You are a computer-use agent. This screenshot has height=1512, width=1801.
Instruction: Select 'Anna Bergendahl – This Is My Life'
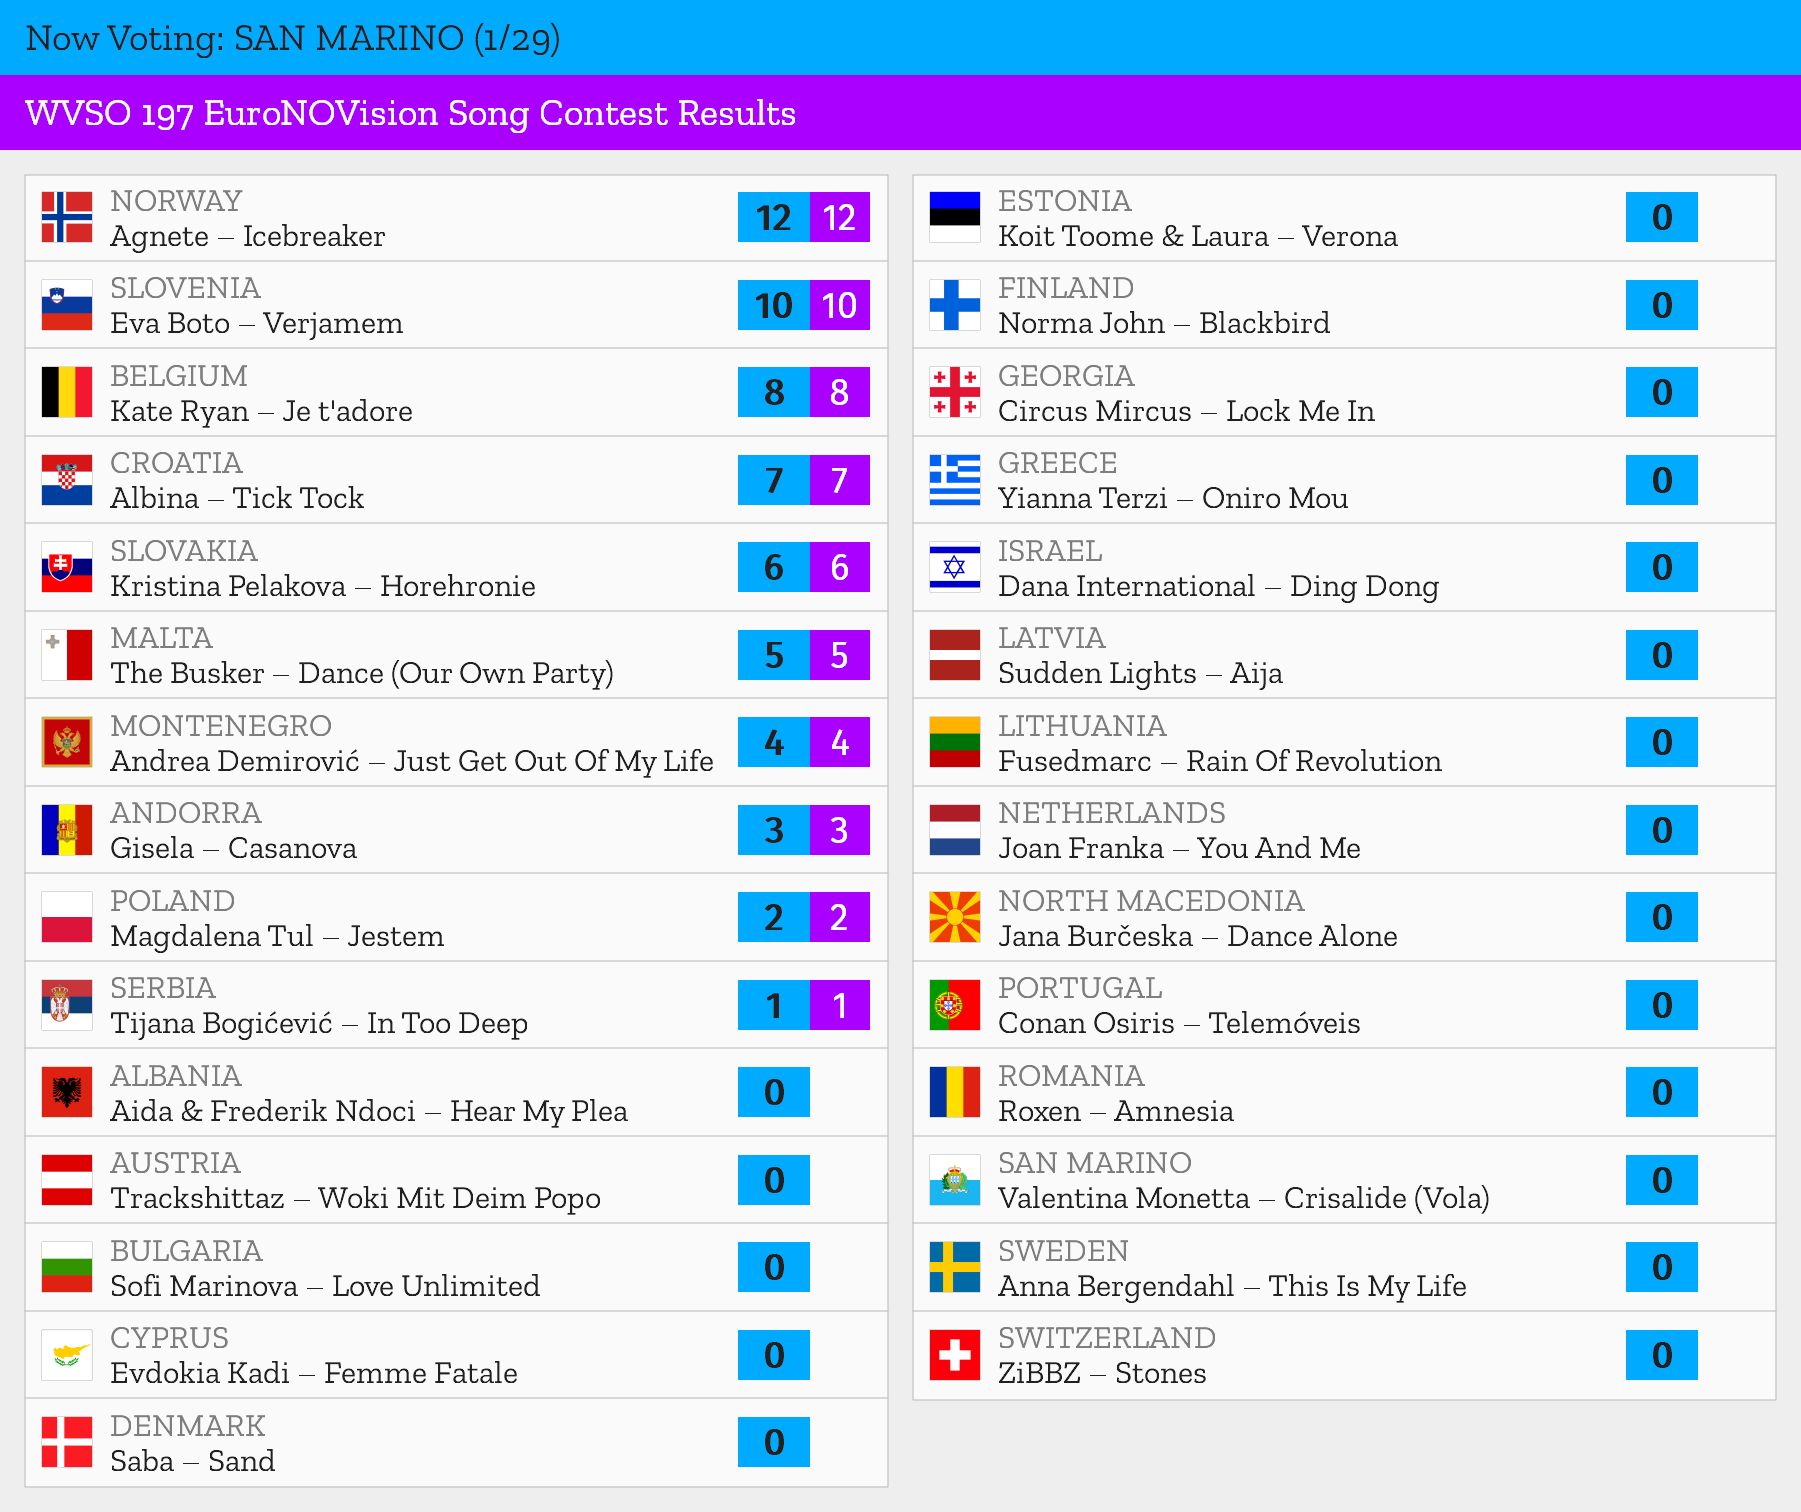coord(1233,1287)
